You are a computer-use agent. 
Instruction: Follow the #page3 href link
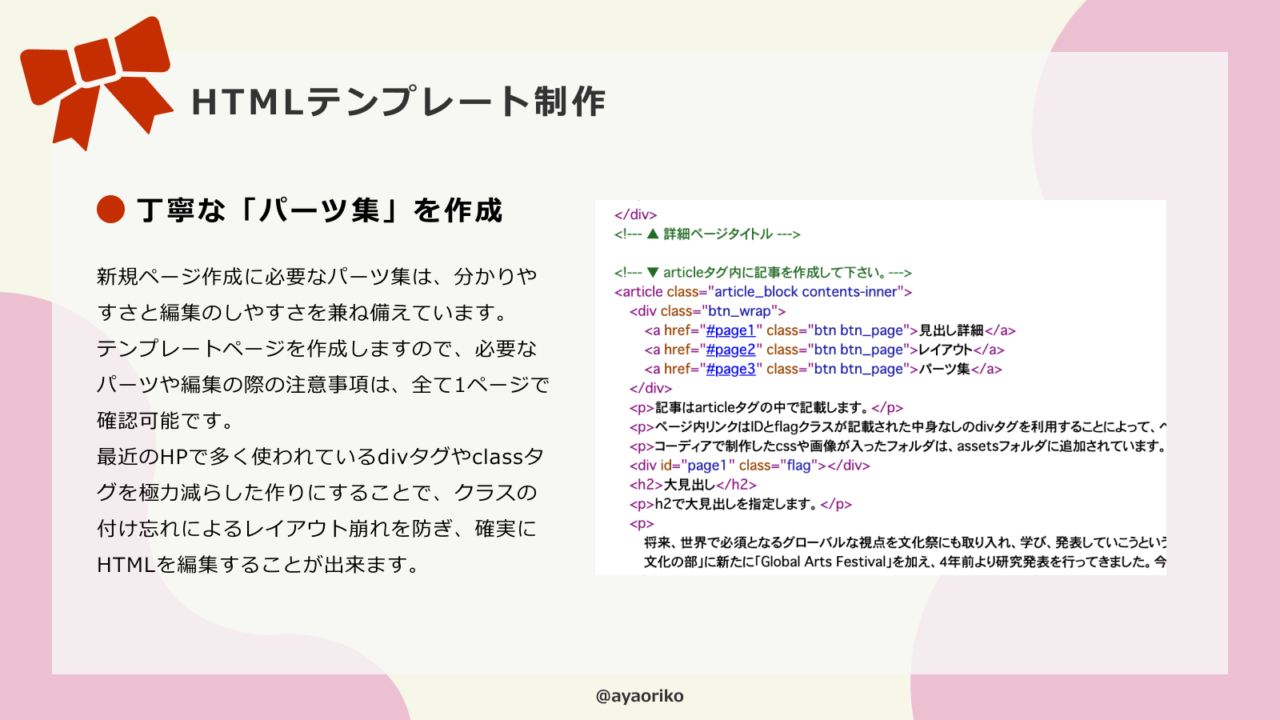point(734,369)
